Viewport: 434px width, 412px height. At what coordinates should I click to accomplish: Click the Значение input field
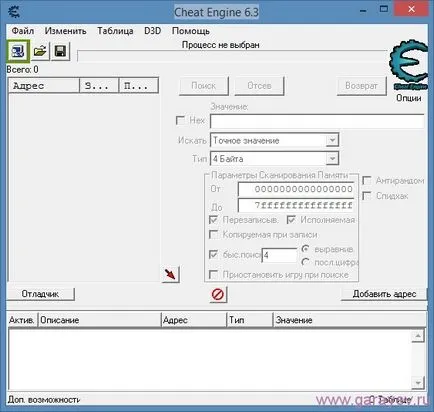coord(317,121)
